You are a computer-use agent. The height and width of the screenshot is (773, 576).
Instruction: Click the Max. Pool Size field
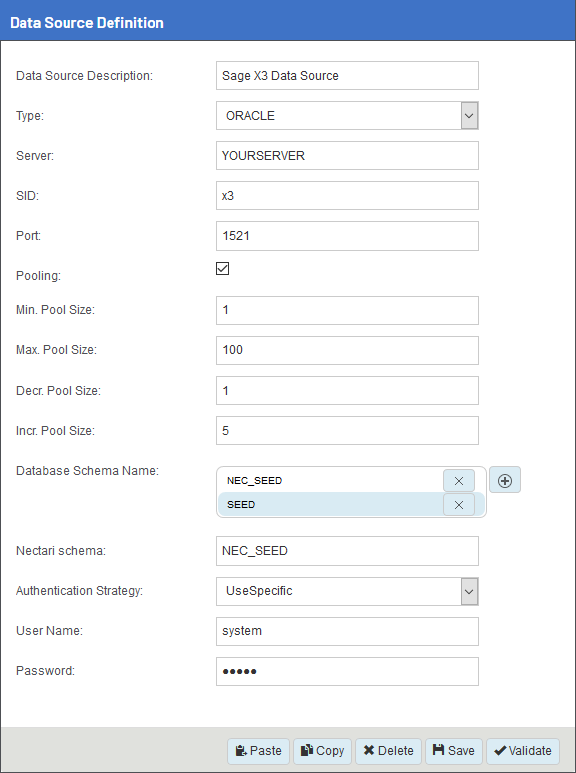coord(347,350)
